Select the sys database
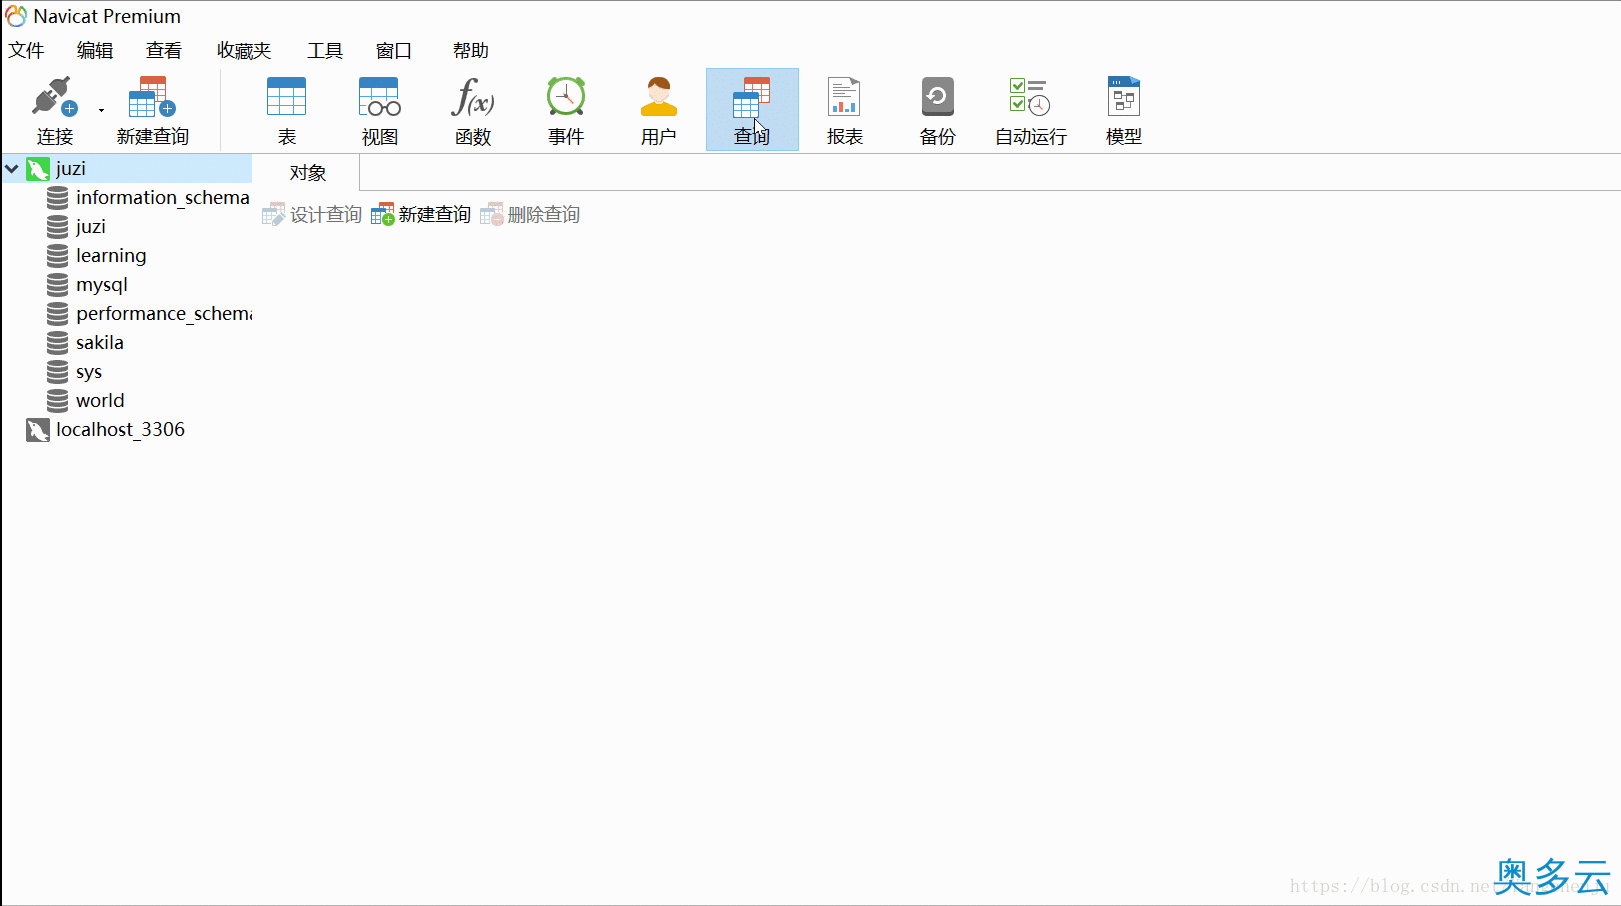Screen dimensions: 1621x906 pos(89,371)
